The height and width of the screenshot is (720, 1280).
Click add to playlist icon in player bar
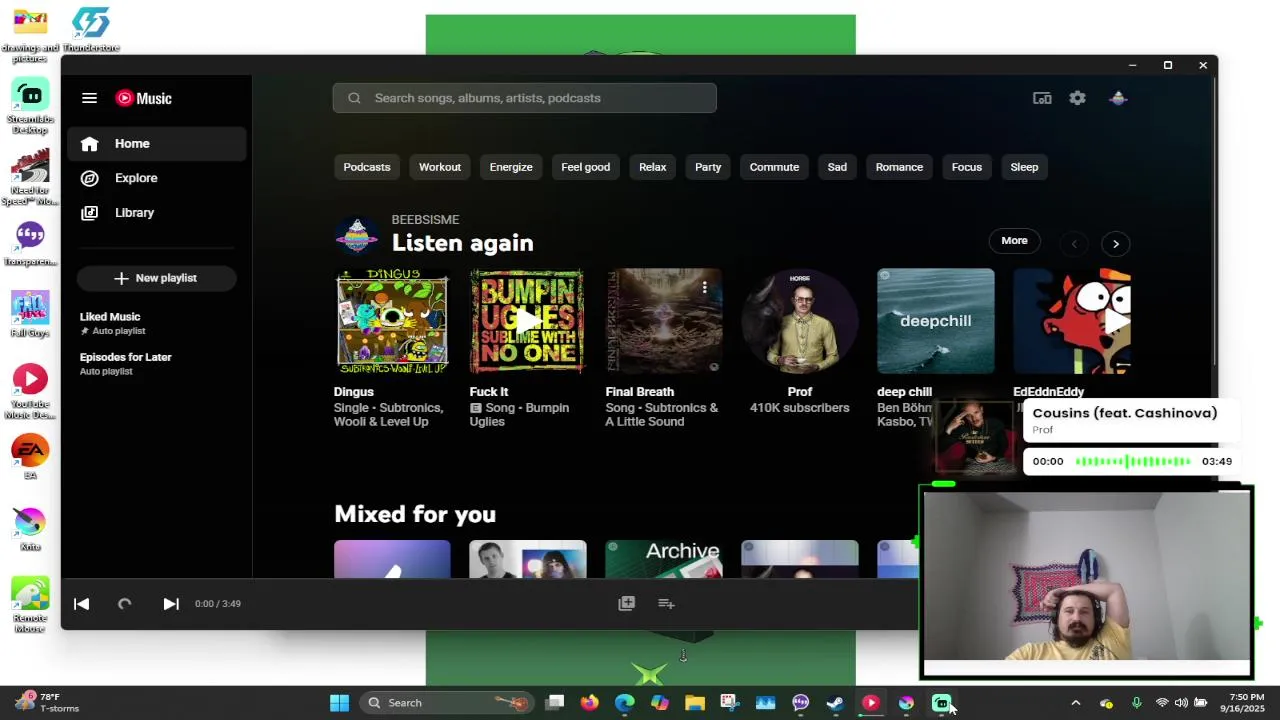(666, 603)
